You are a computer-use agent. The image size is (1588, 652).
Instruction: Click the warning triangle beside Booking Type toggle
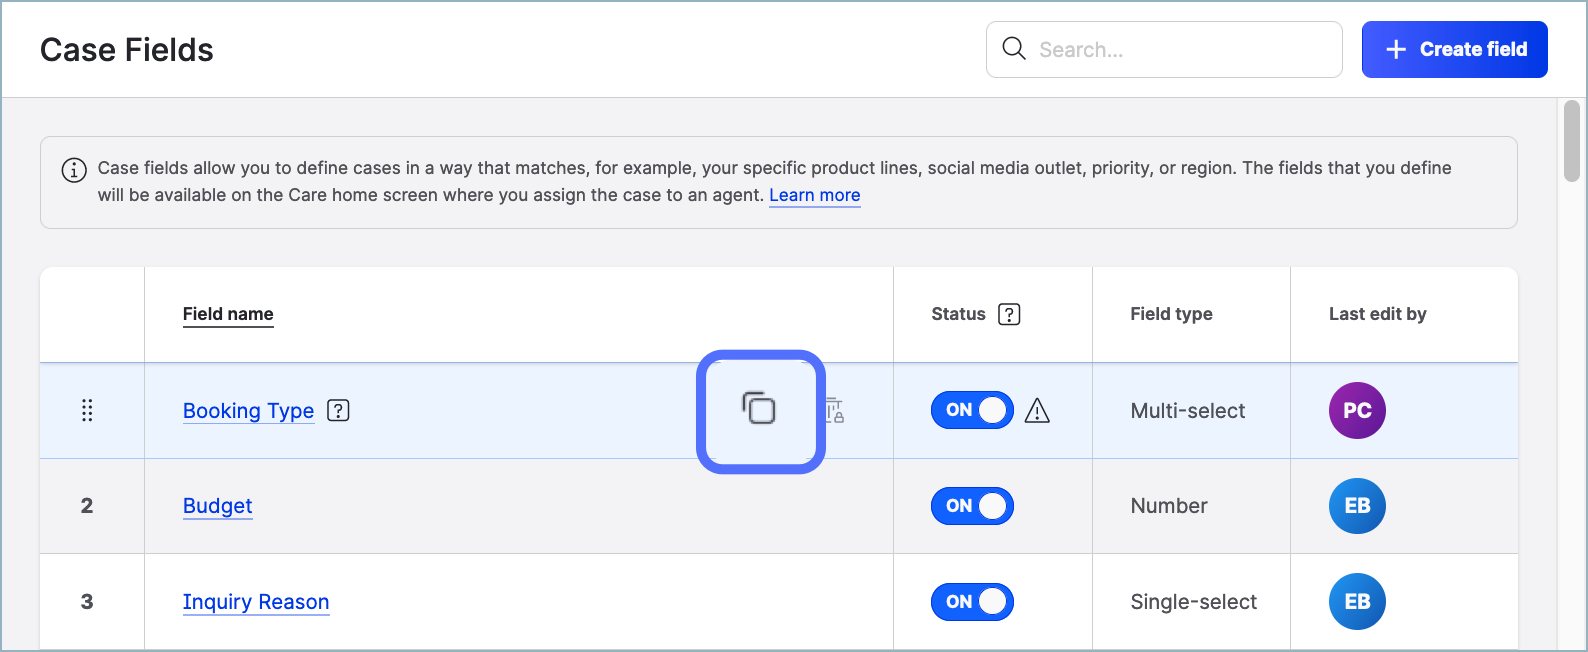(1037, 411)
